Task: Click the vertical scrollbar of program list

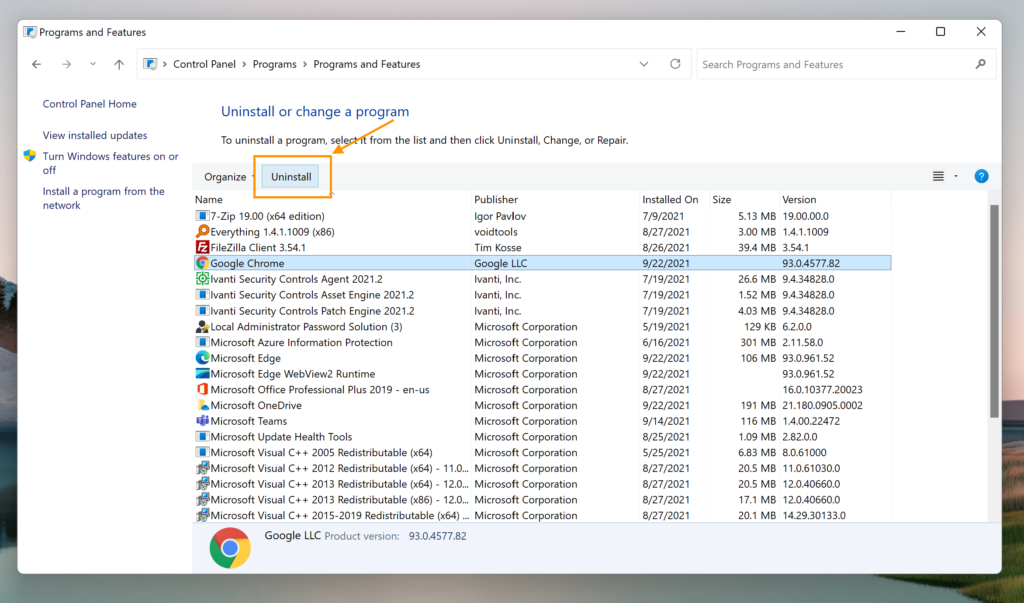Action: (993, 310)
